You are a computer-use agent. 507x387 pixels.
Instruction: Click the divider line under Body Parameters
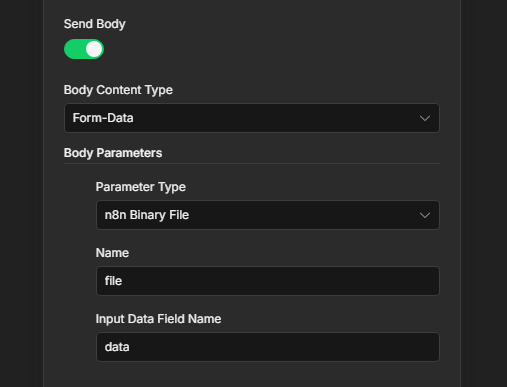[x=252, y=164]
